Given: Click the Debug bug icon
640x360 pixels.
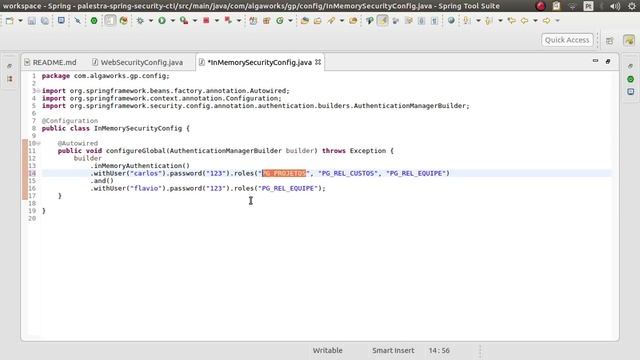Looking at the screenshot, I should (140, 20).
